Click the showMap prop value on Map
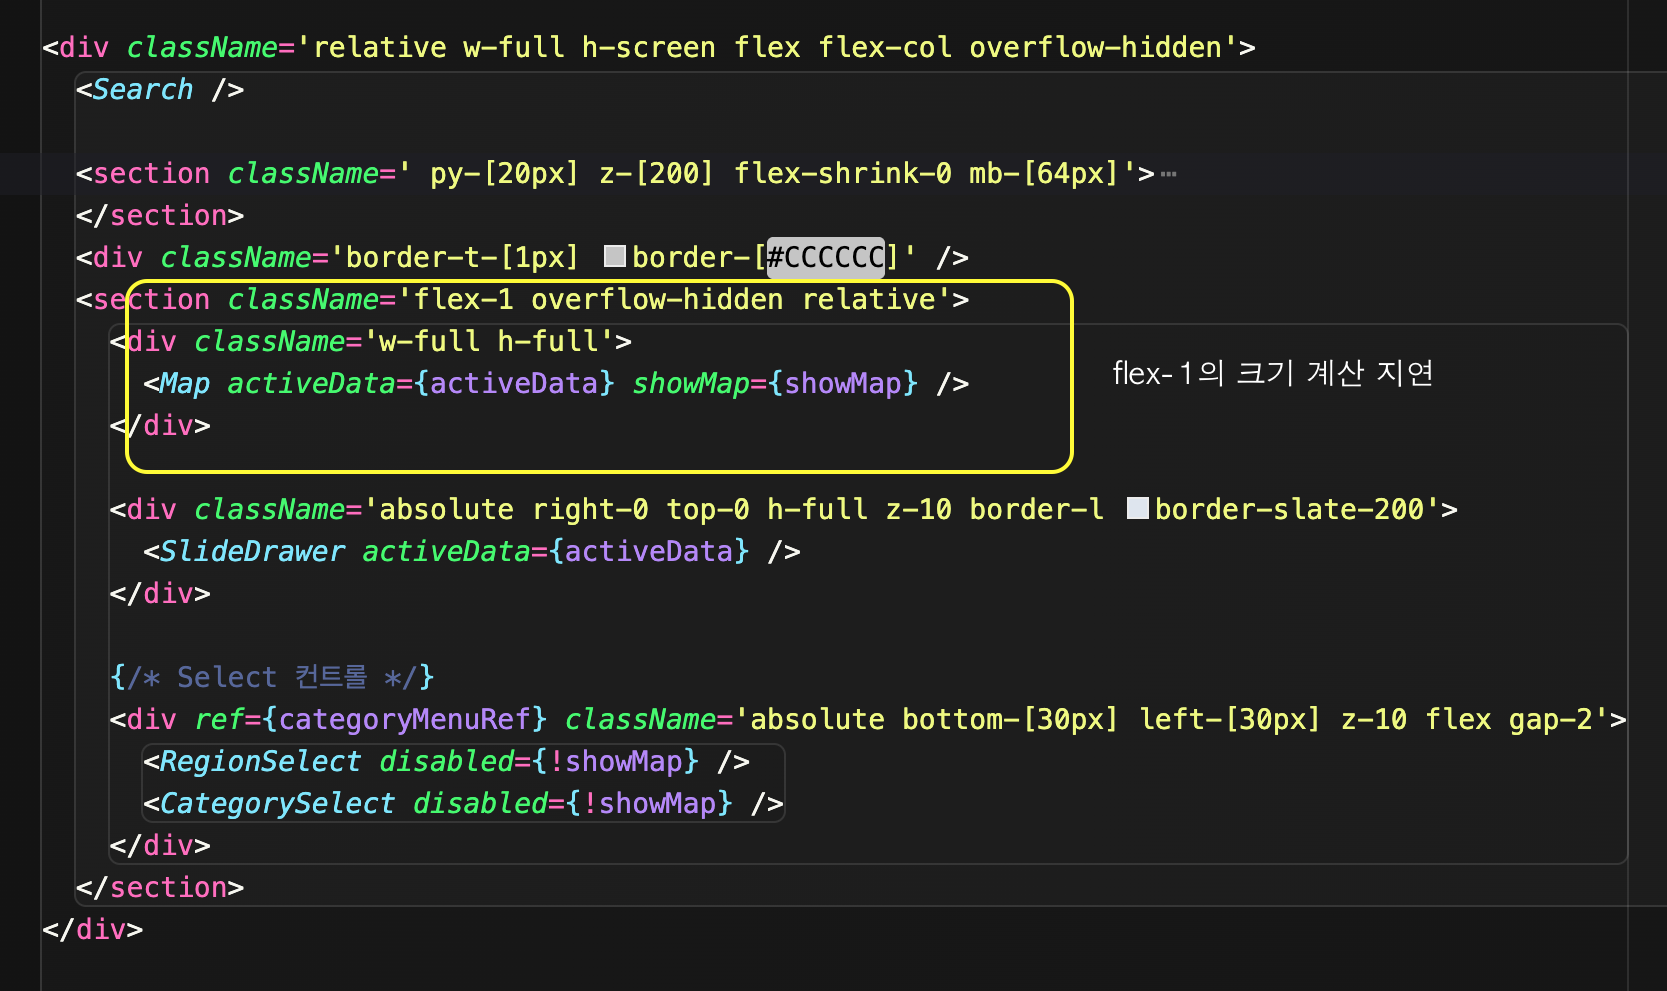The height and width of the screenshot is (991, 1667). (x=842, y=384)
